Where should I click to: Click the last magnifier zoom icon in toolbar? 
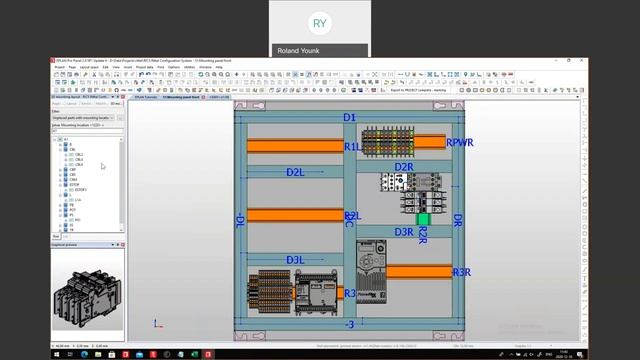tap(228, 75)
